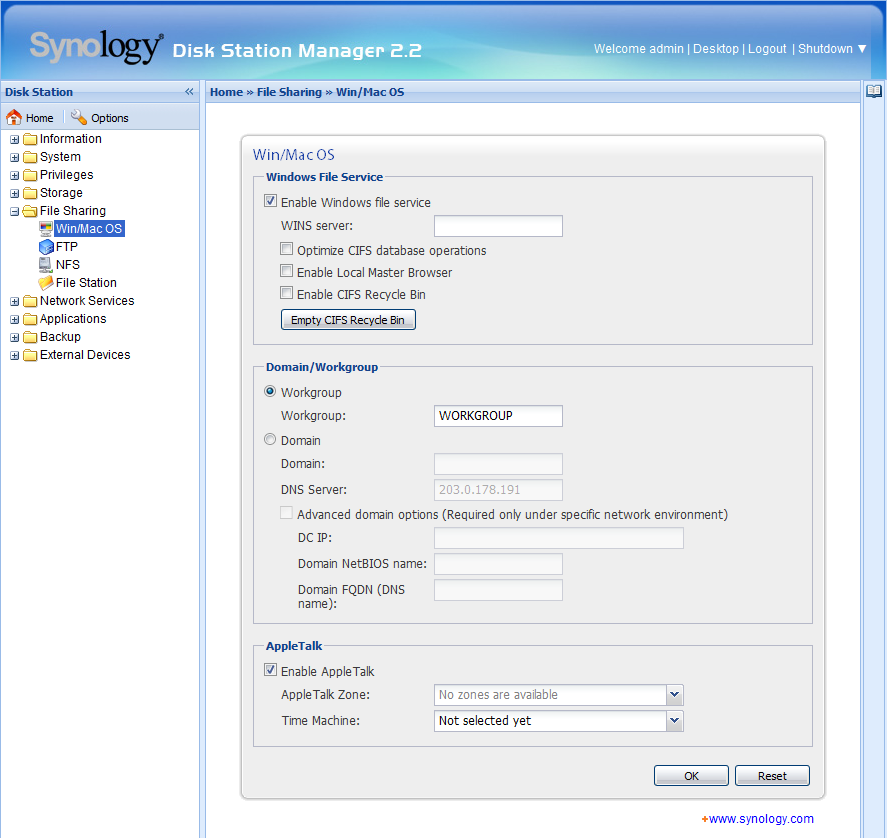Expand the Applications tree node
Viewport: 887px width, 838px height.
point(15,320)
